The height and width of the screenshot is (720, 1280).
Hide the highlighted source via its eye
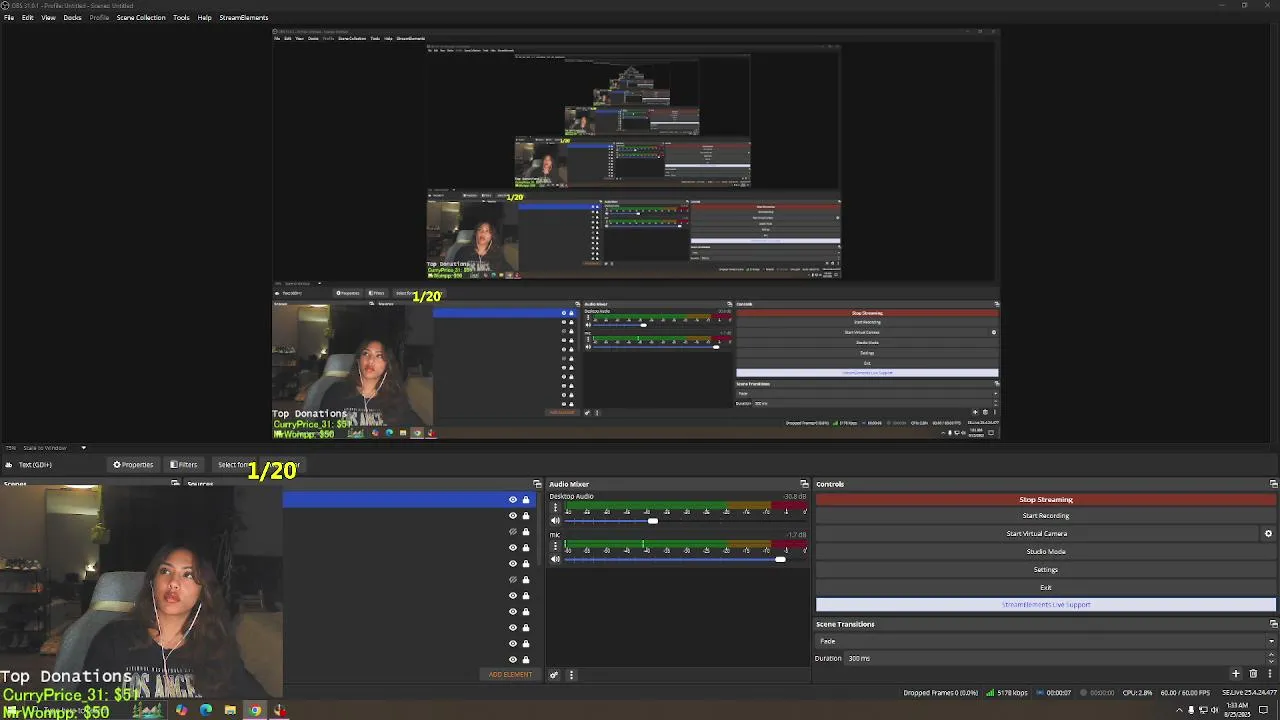click(x=513, y=500)
